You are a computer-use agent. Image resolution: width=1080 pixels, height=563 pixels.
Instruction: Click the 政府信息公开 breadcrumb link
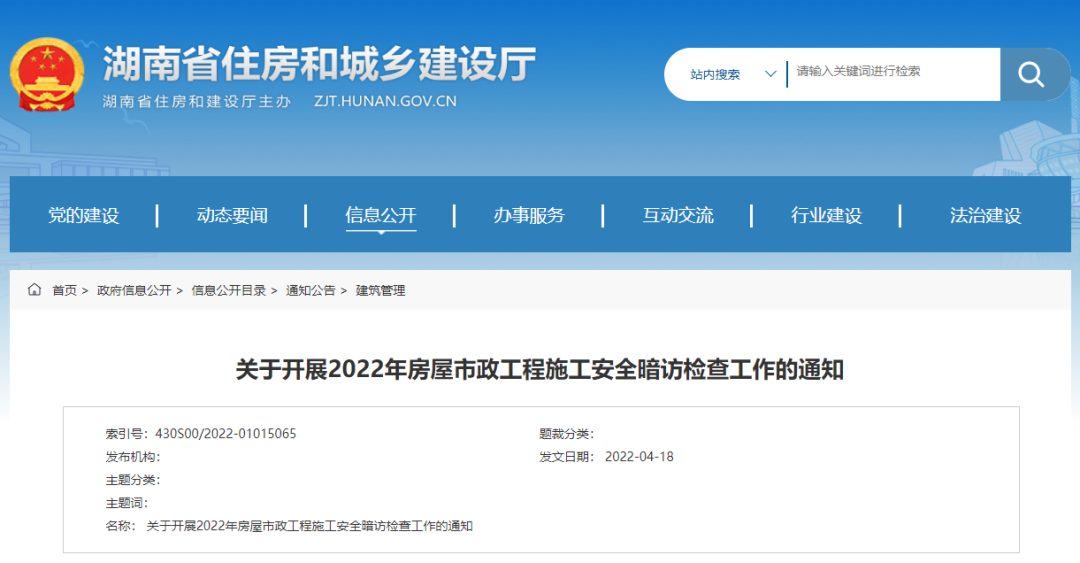pos(134,290)
